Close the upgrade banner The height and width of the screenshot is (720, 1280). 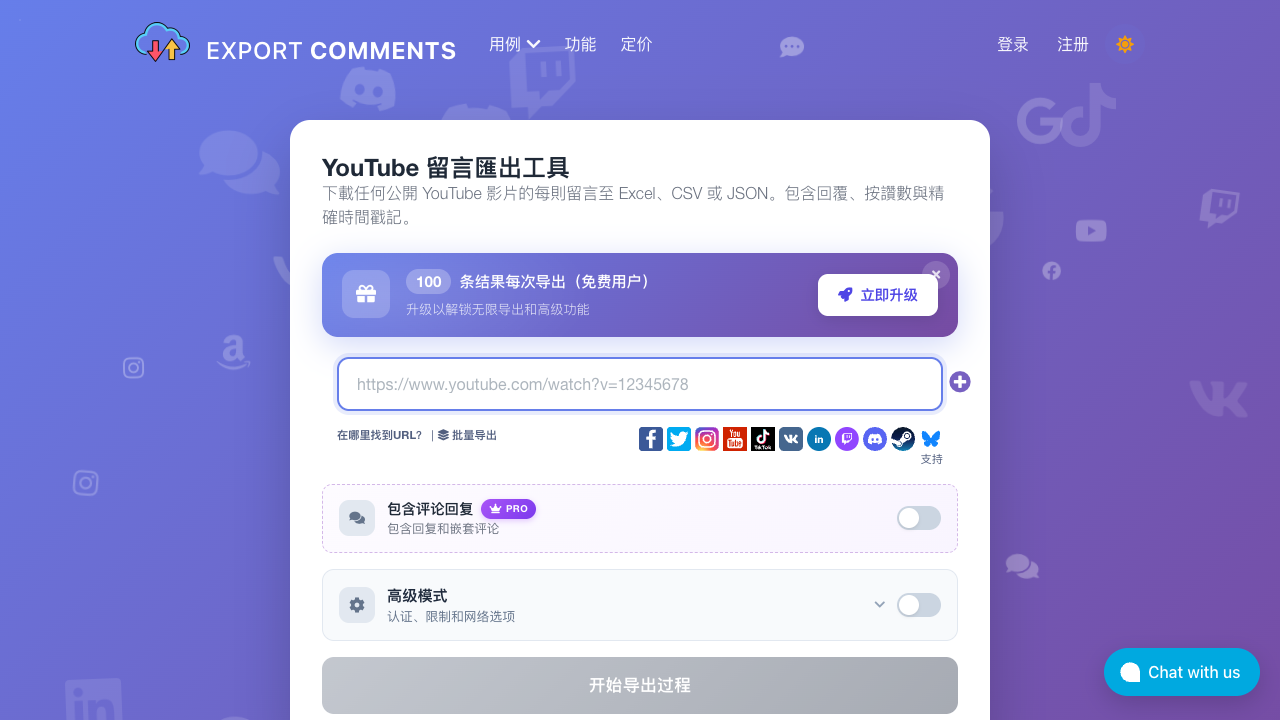click(x=936, y=274)
